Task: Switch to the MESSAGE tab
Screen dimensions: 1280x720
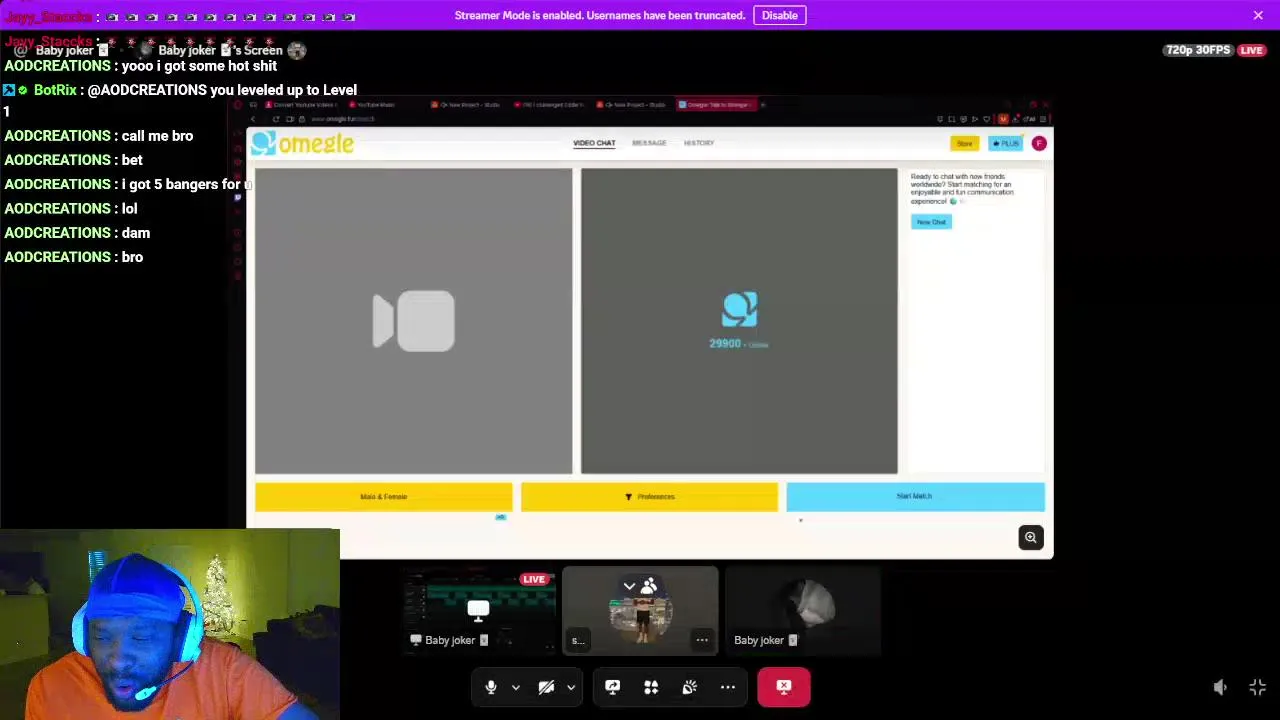Action: point(649,143)
